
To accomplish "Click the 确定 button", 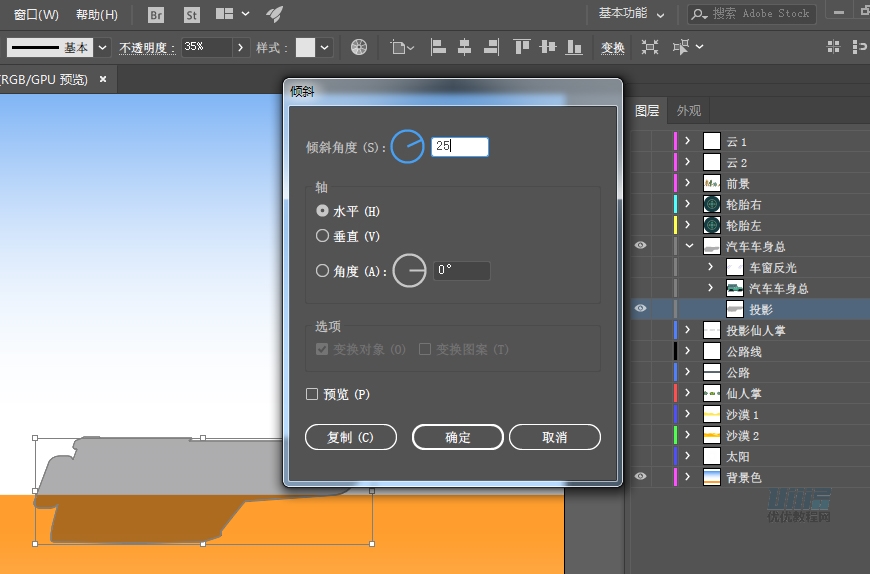I will (458, 437).
